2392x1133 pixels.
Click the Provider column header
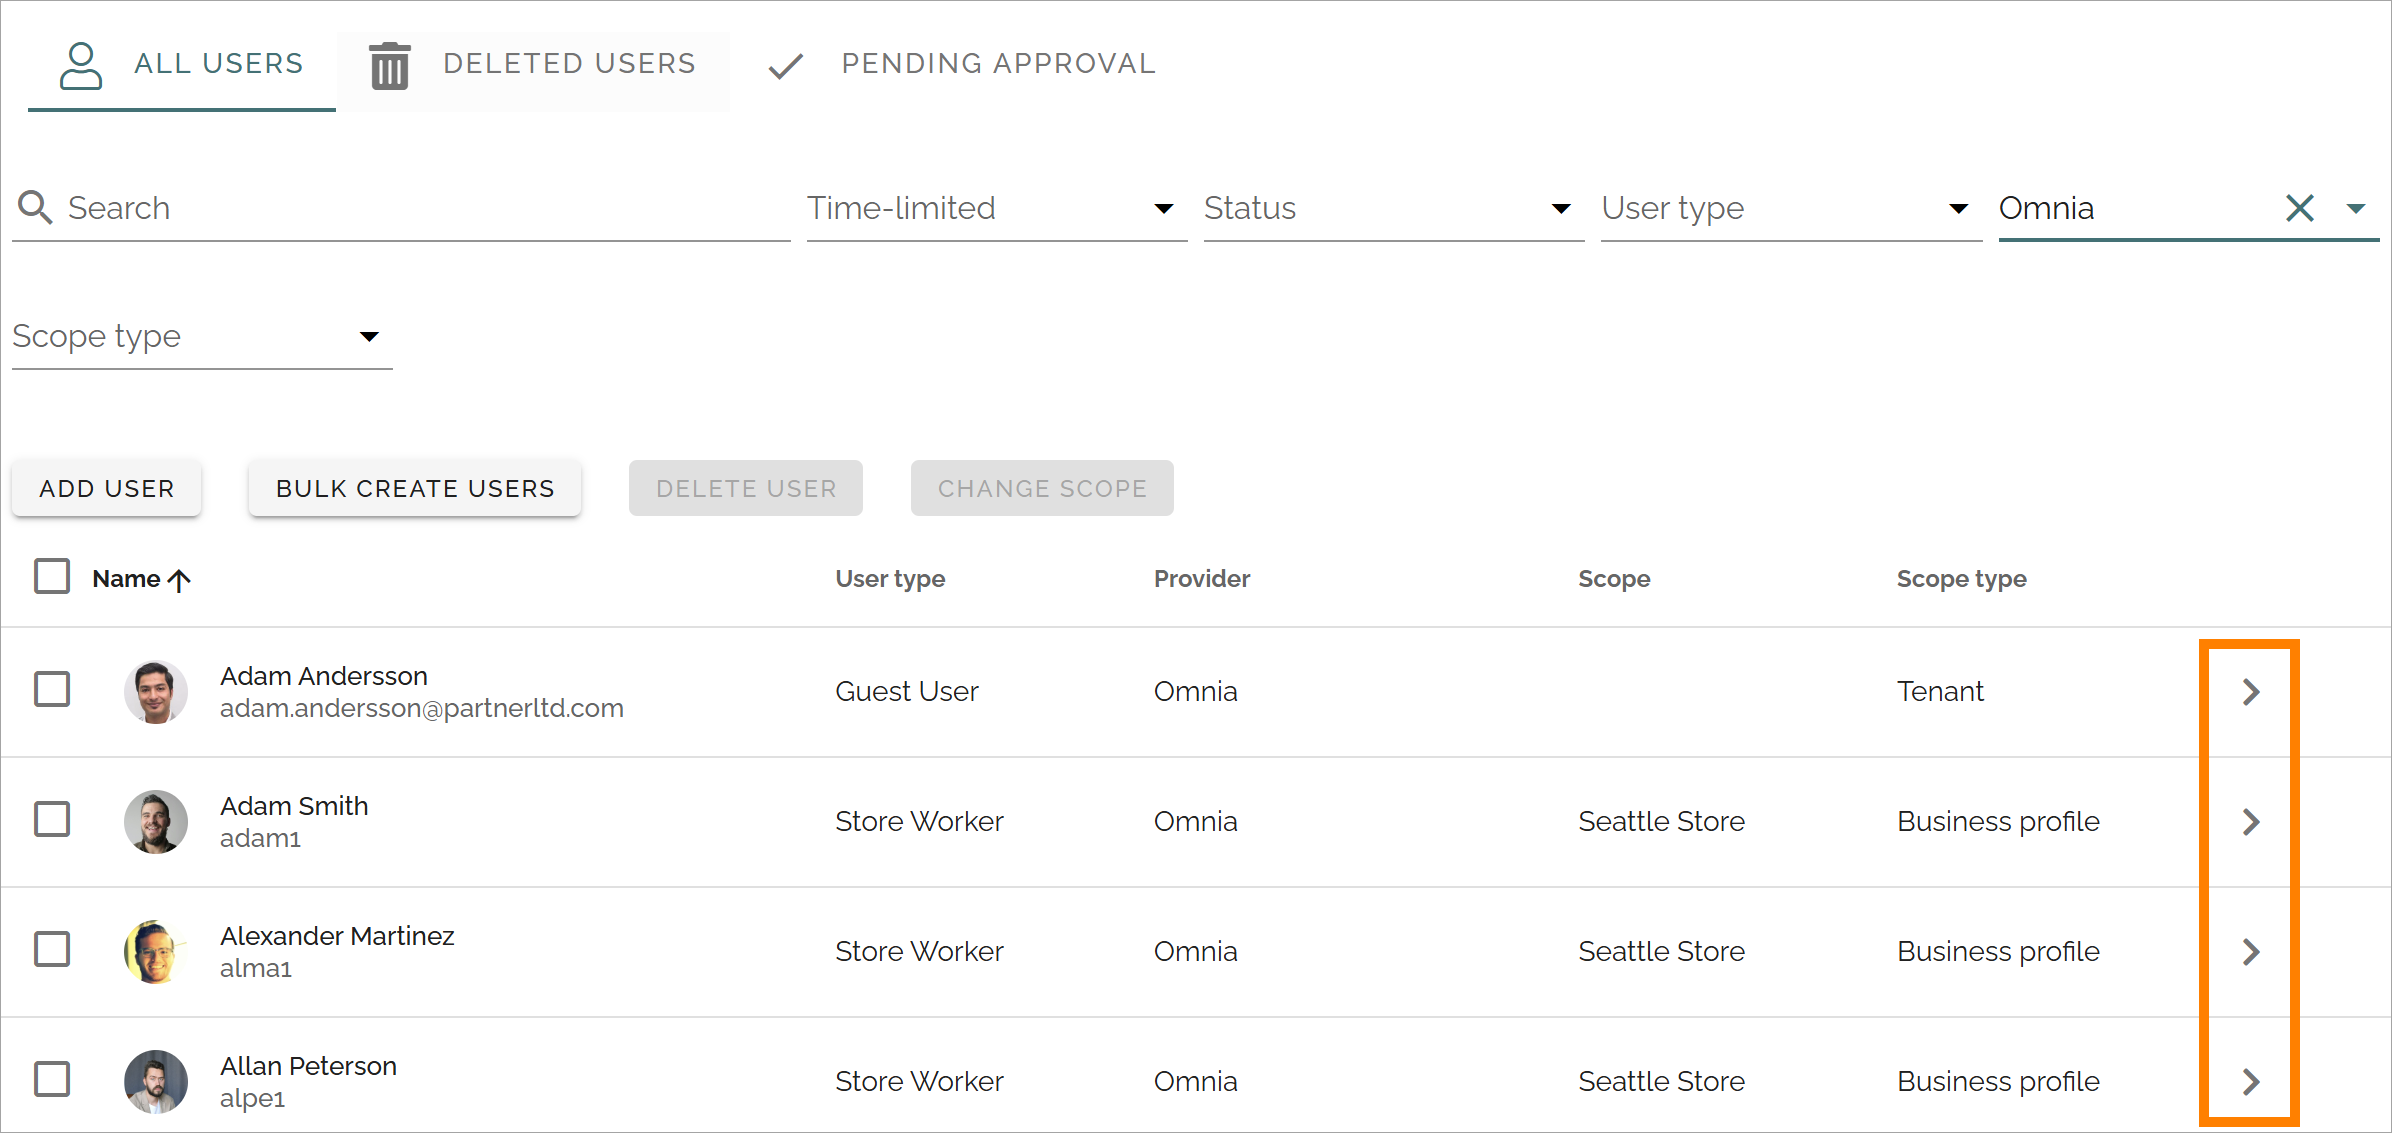pos(1202,579)
